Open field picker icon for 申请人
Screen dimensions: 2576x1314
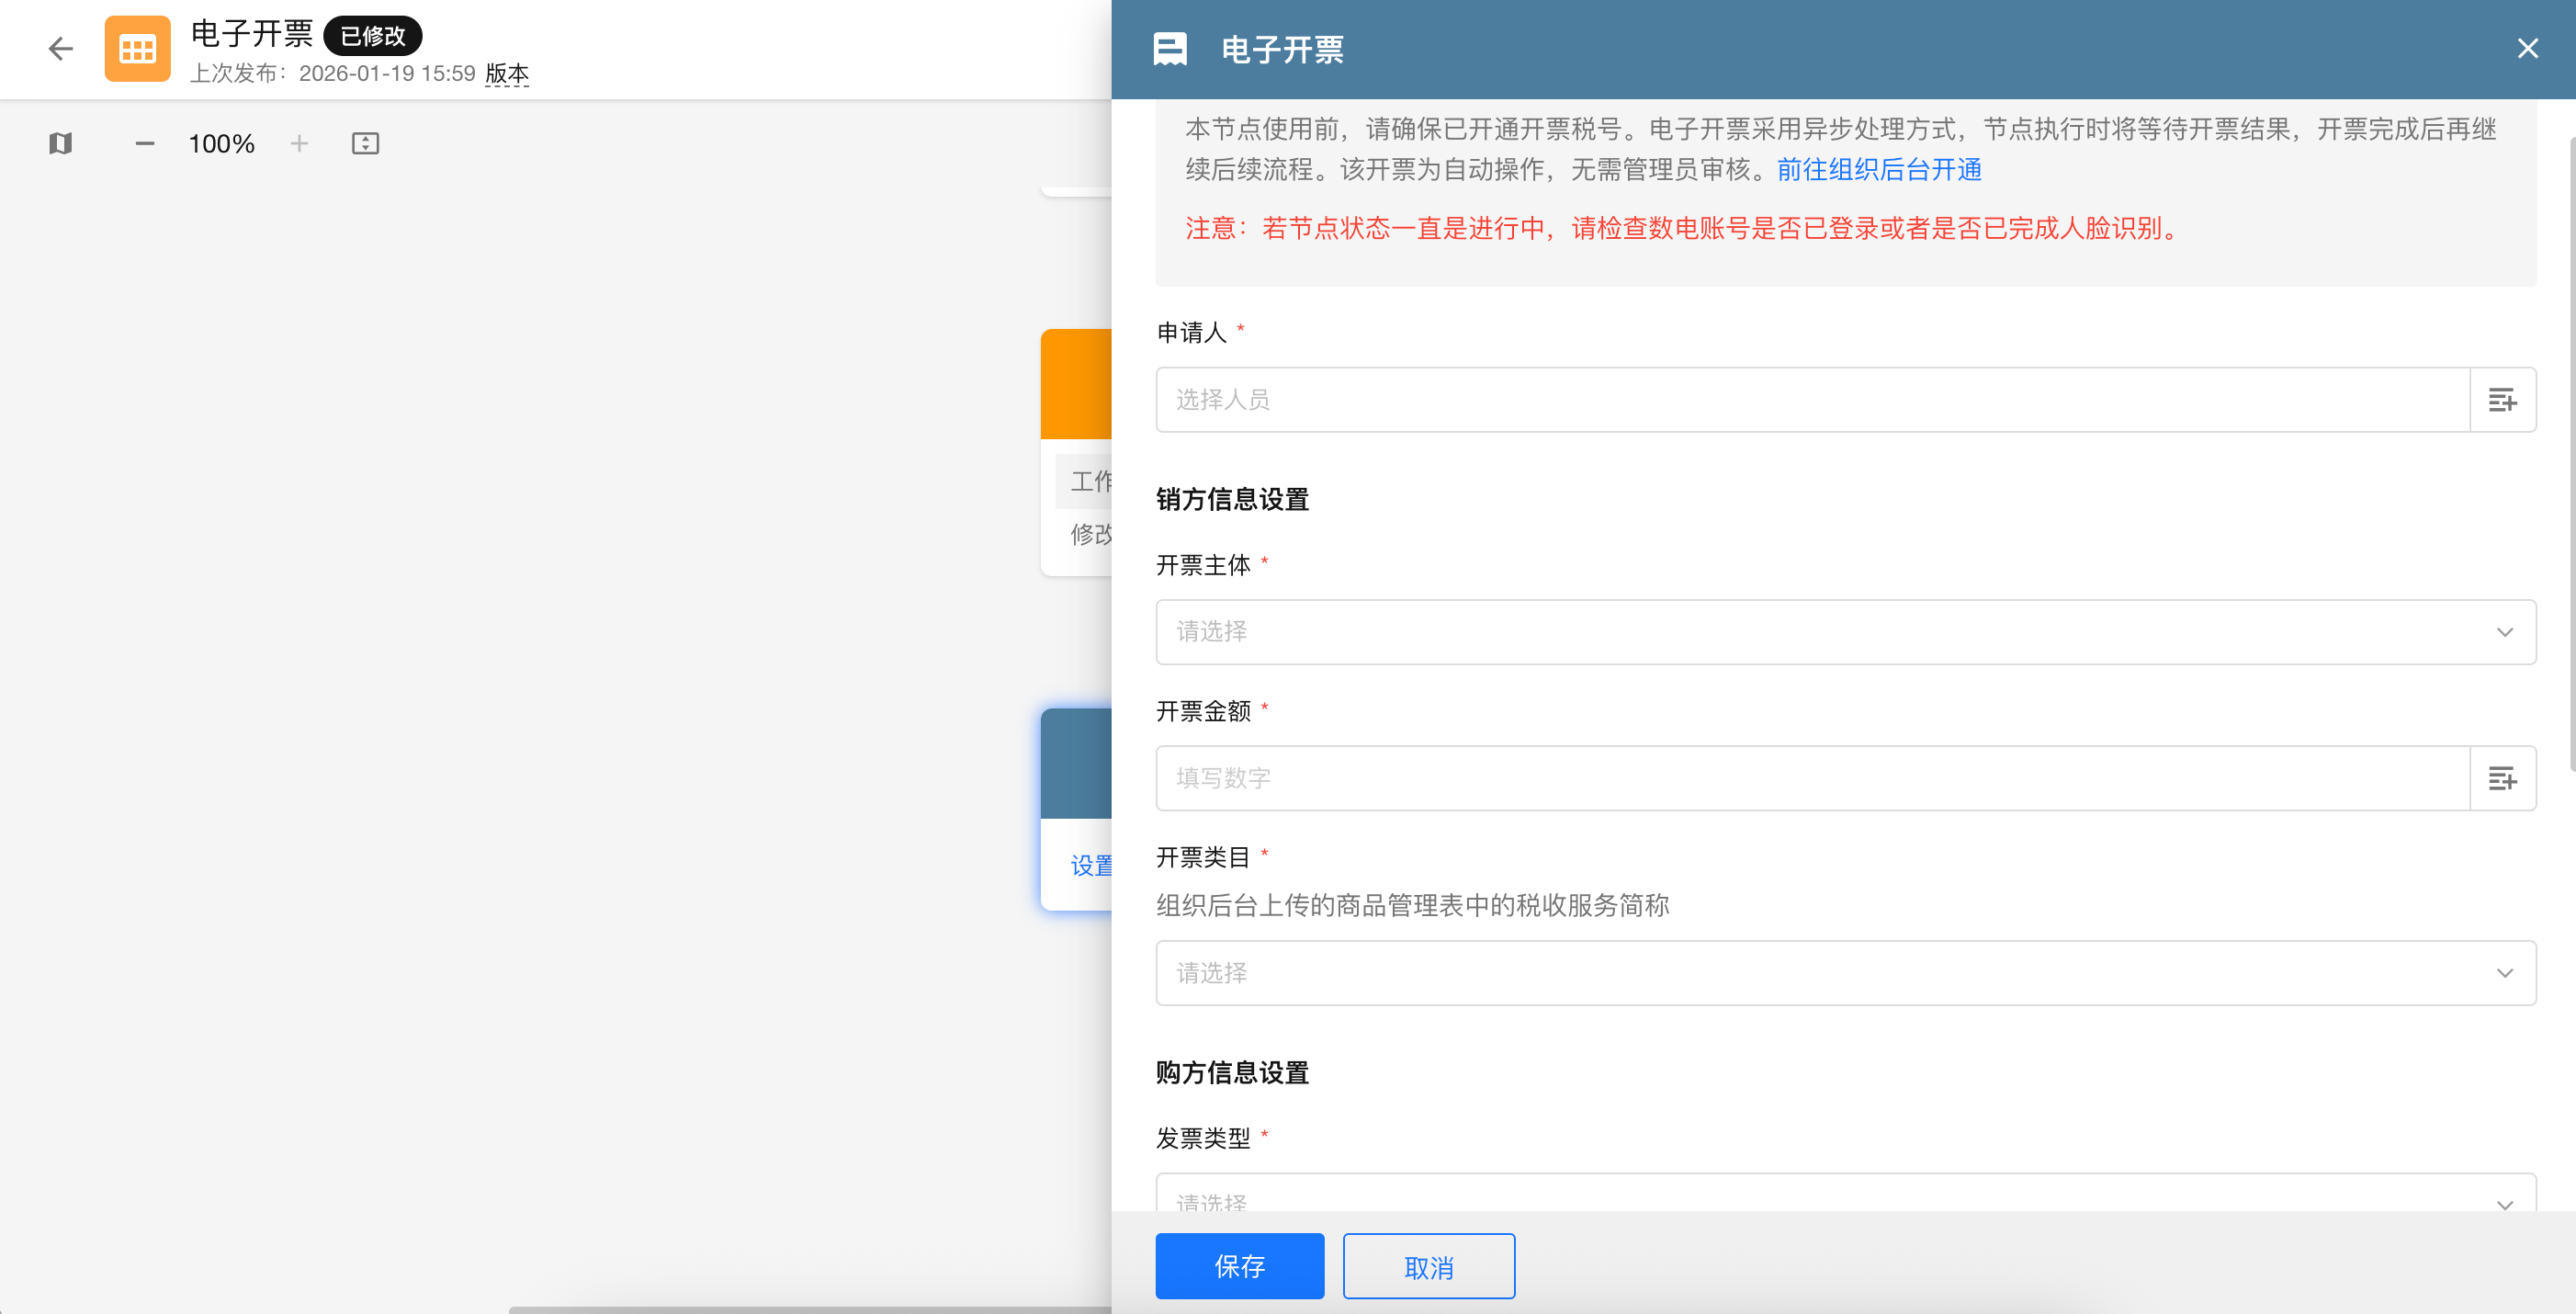pos(2502,400)
